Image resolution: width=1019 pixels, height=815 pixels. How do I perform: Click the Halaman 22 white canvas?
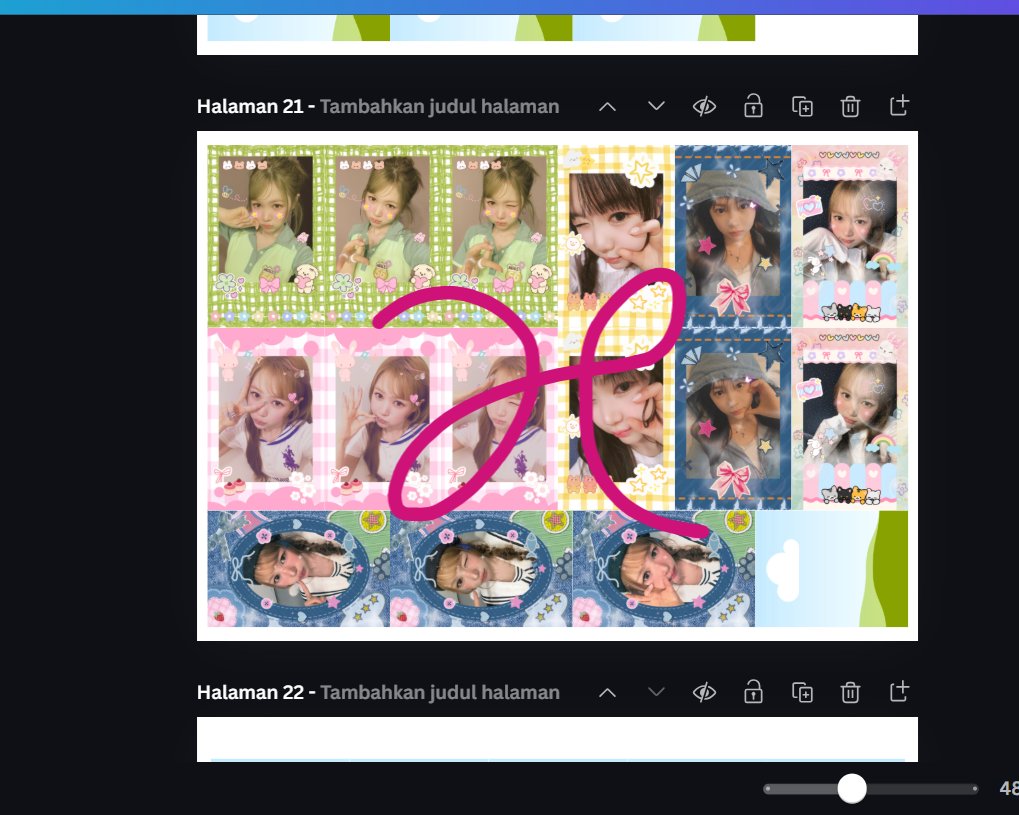(557, 739)
